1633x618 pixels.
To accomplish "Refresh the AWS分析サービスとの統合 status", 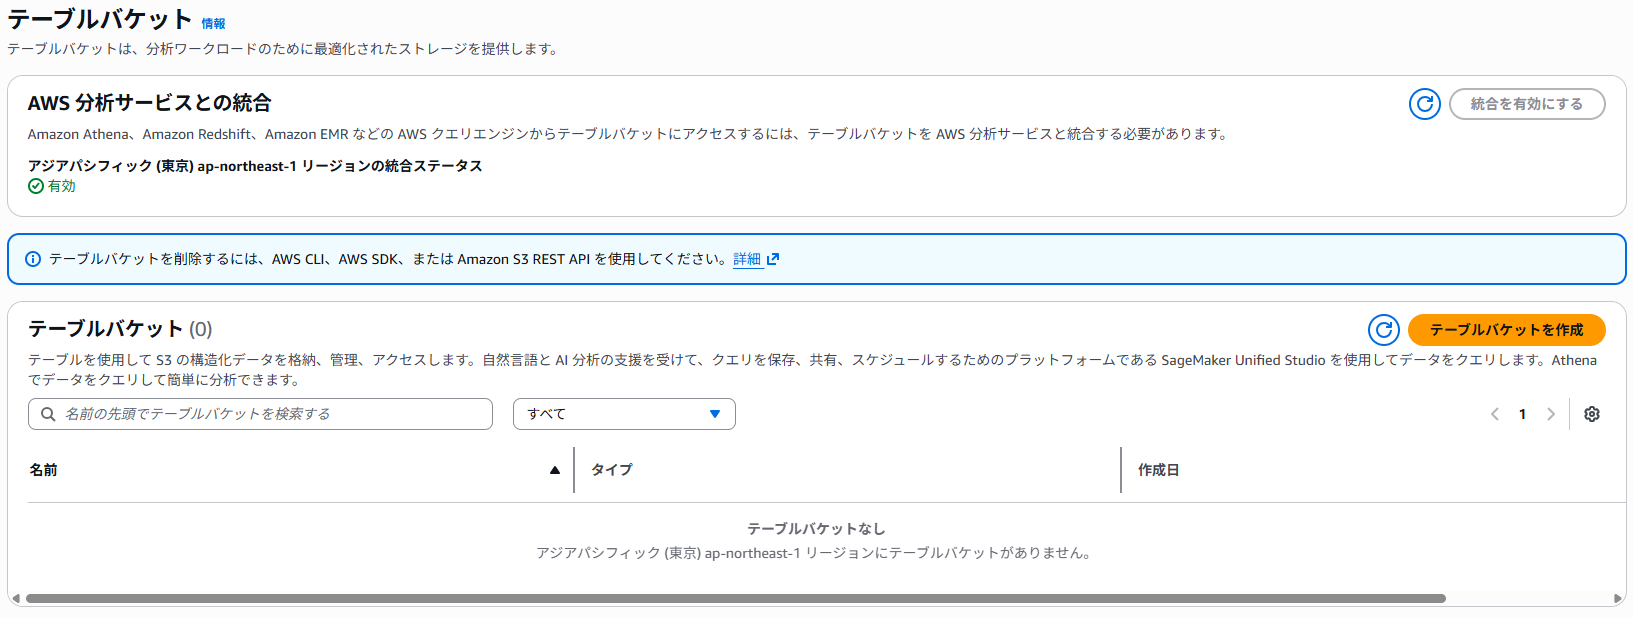I will 1424,104.
